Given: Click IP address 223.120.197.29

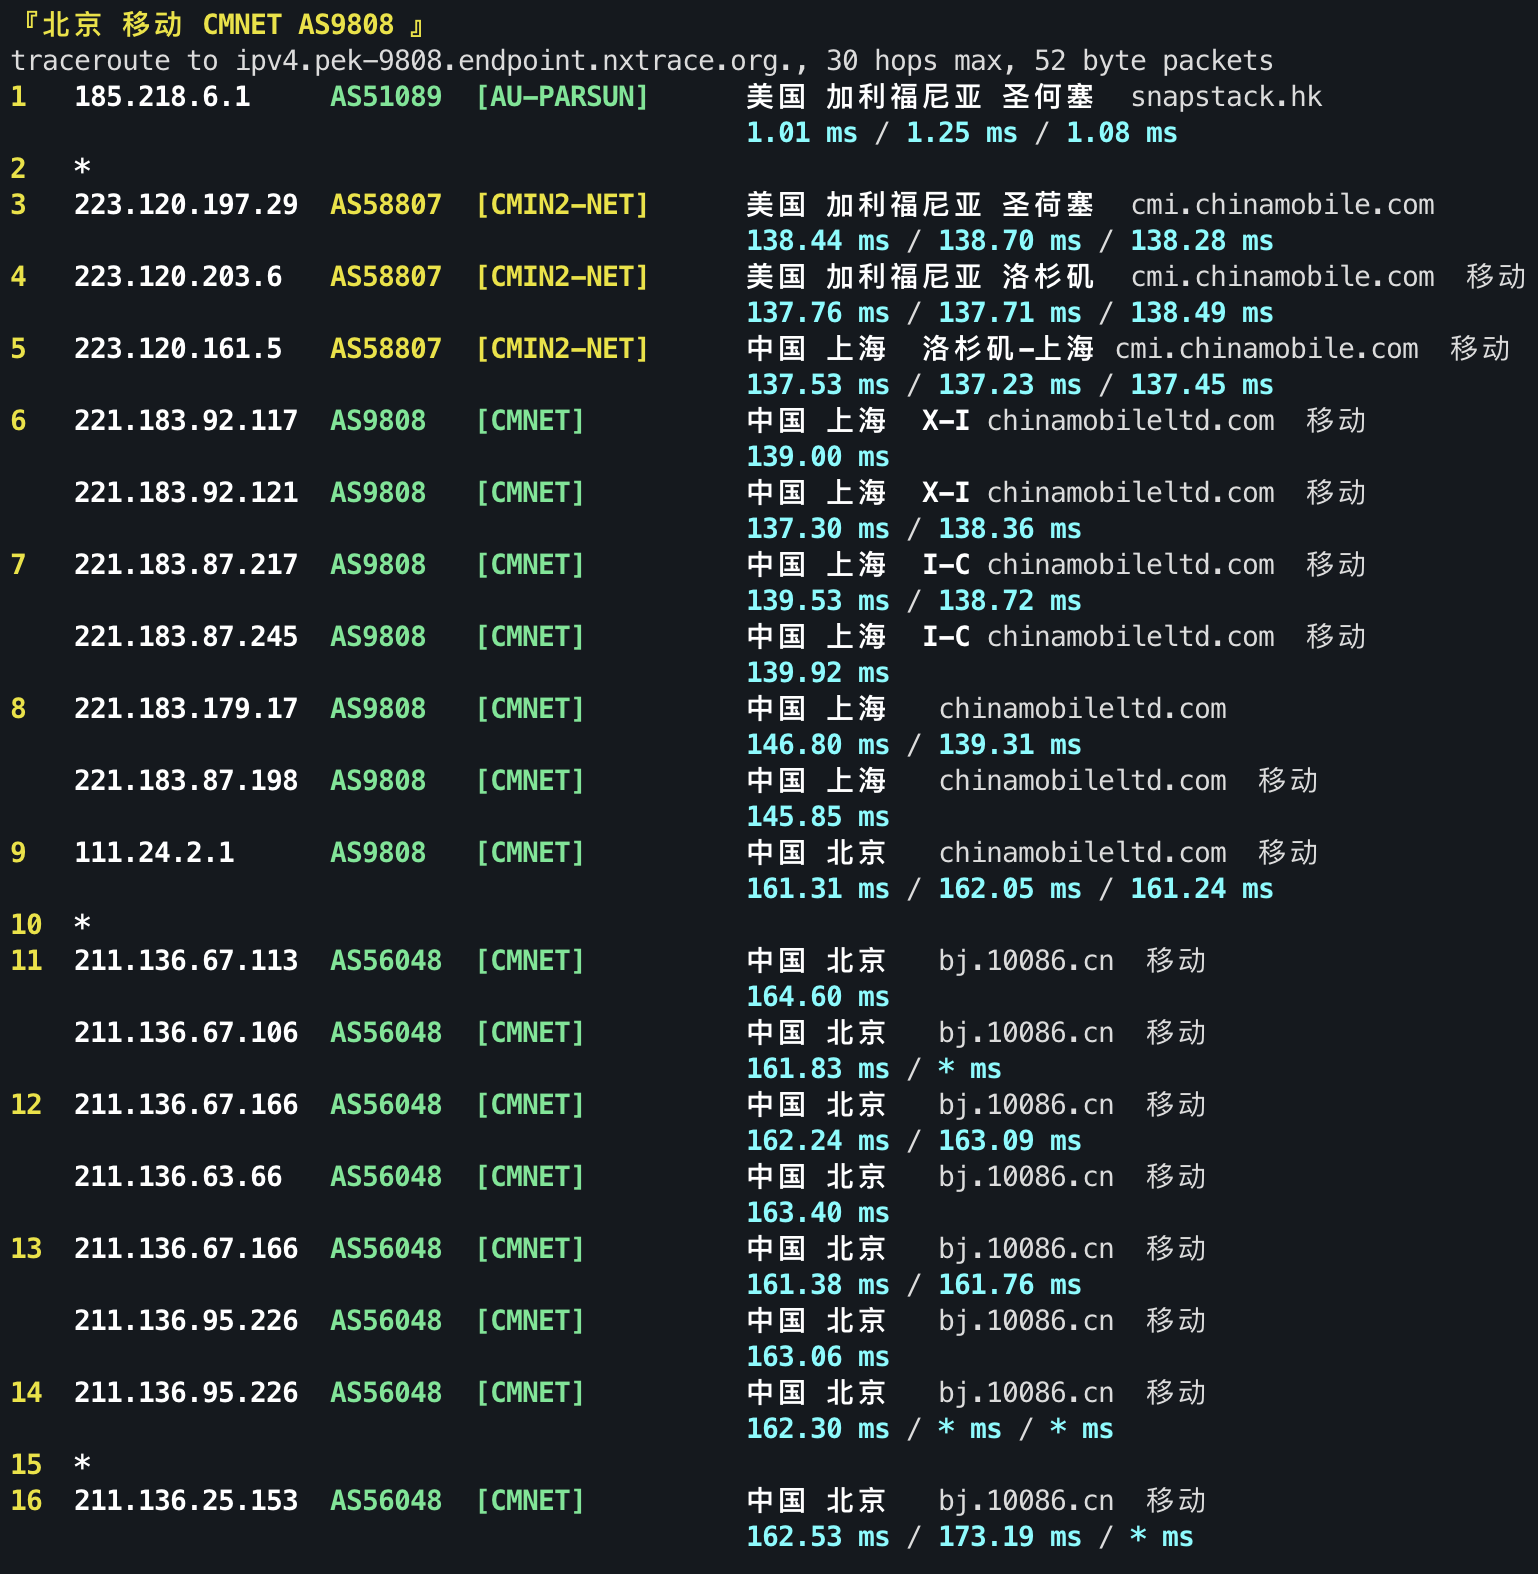Looking at the screenshot, I should [x=186, y=205].
